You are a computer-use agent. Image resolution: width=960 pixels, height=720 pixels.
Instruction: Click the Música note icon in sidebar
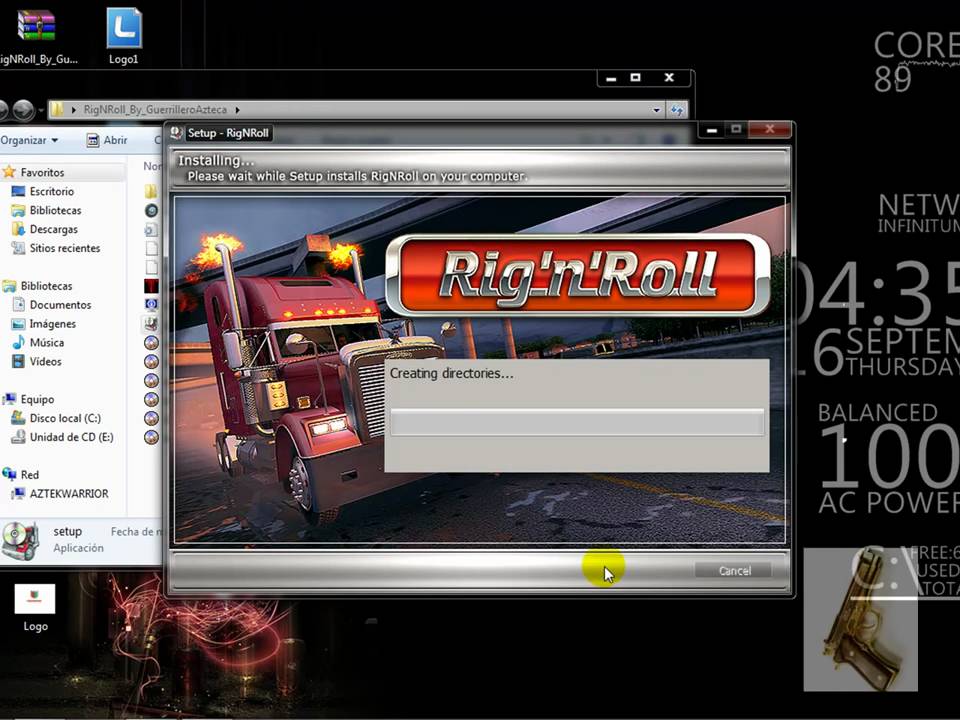click(x=18, y=342)
